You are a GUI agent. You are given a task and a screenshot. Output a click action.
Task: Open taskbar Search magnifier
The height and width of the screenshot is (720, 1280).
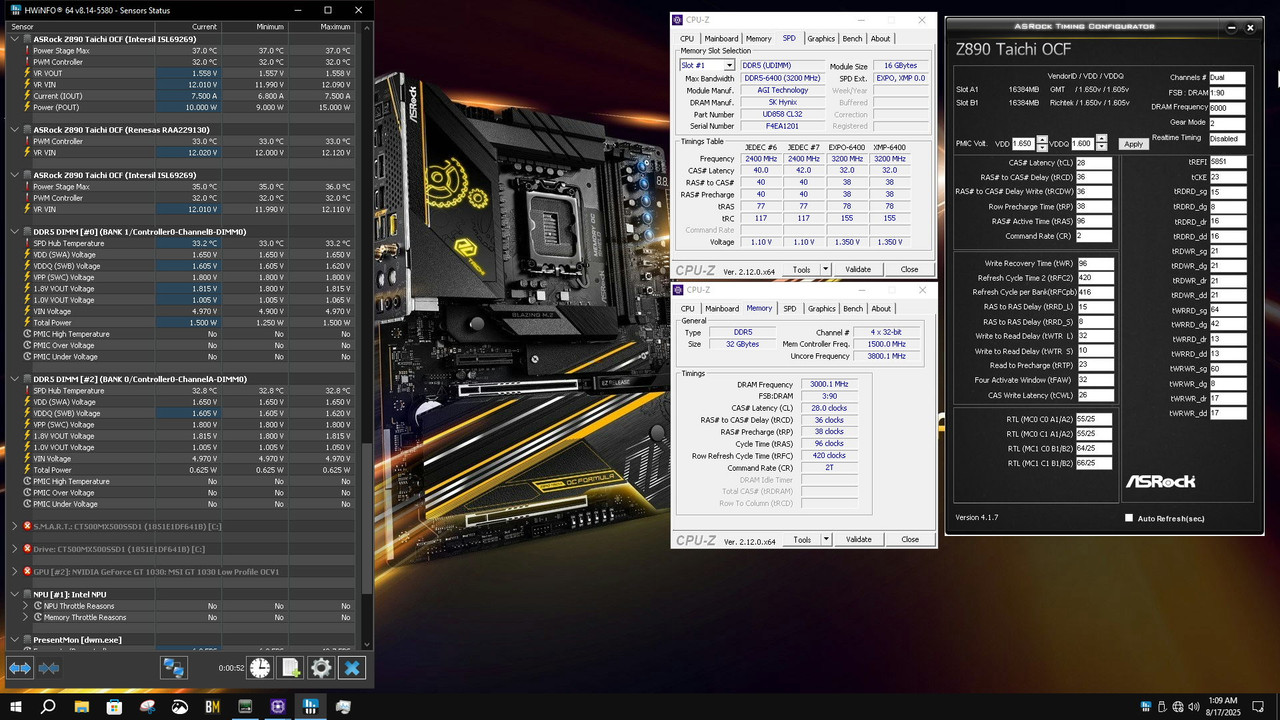(x=48, y=707)
